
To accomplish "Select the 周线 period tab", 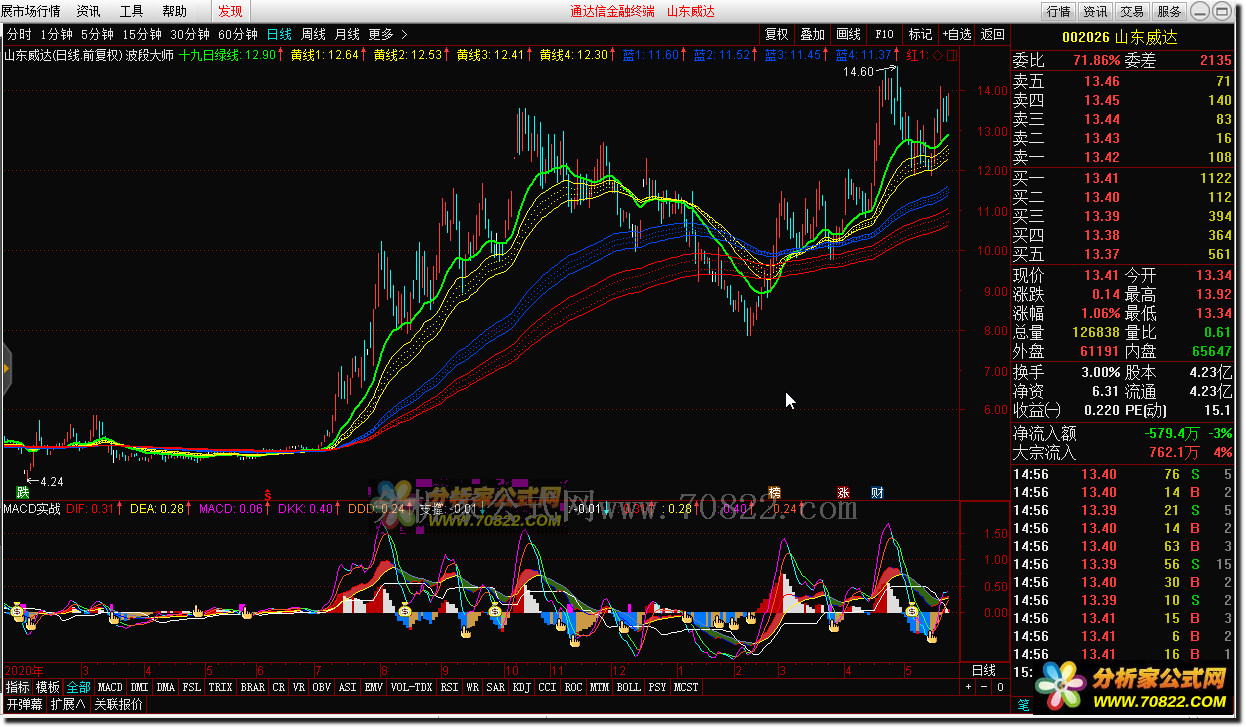I will tap(314, 33).
